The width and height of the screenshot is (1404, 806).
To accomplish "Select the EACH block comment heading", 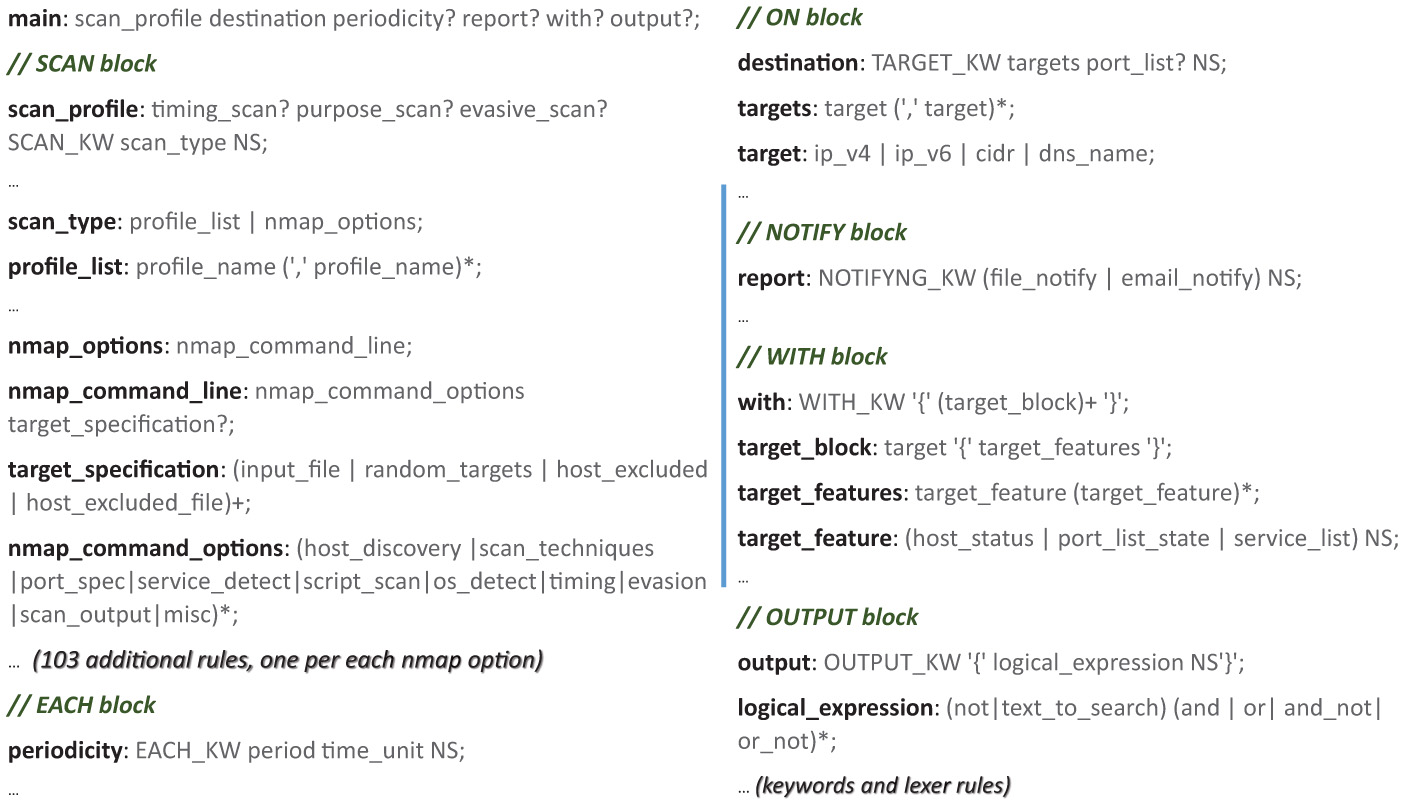I will 82,706.
